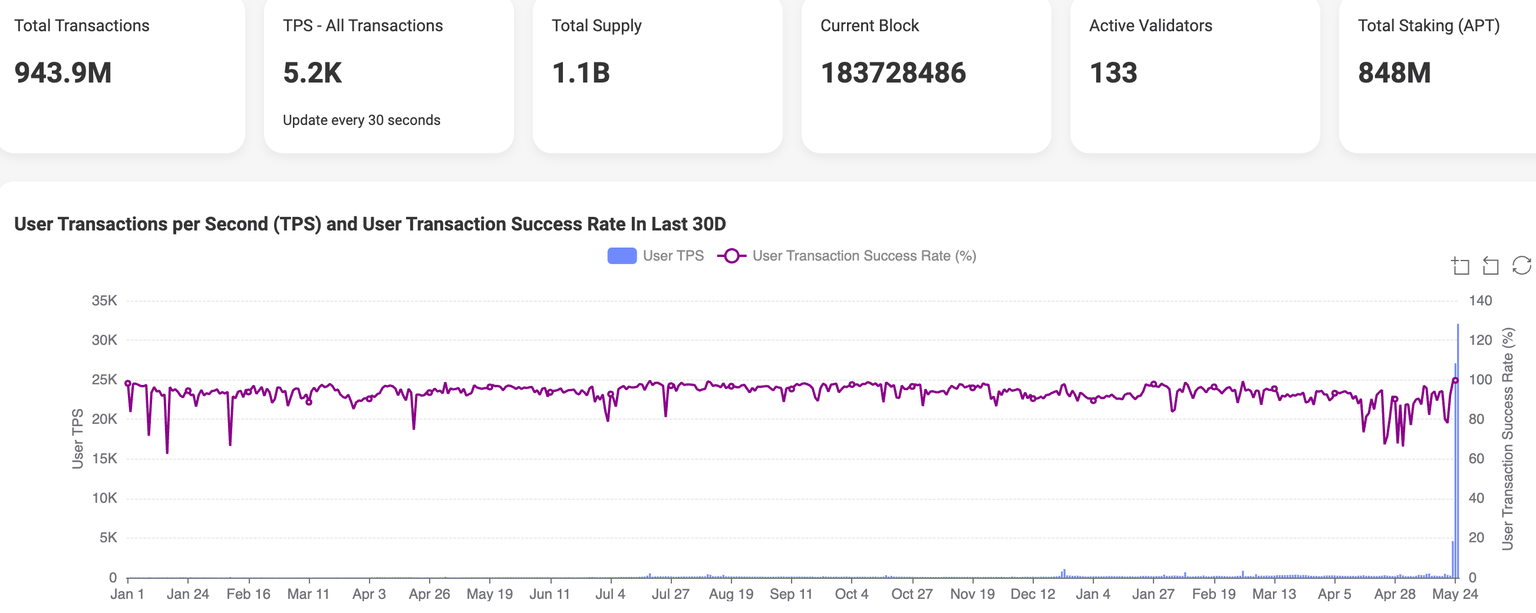
Task: Toggle the User TPS series label
Action: point(673,256)
